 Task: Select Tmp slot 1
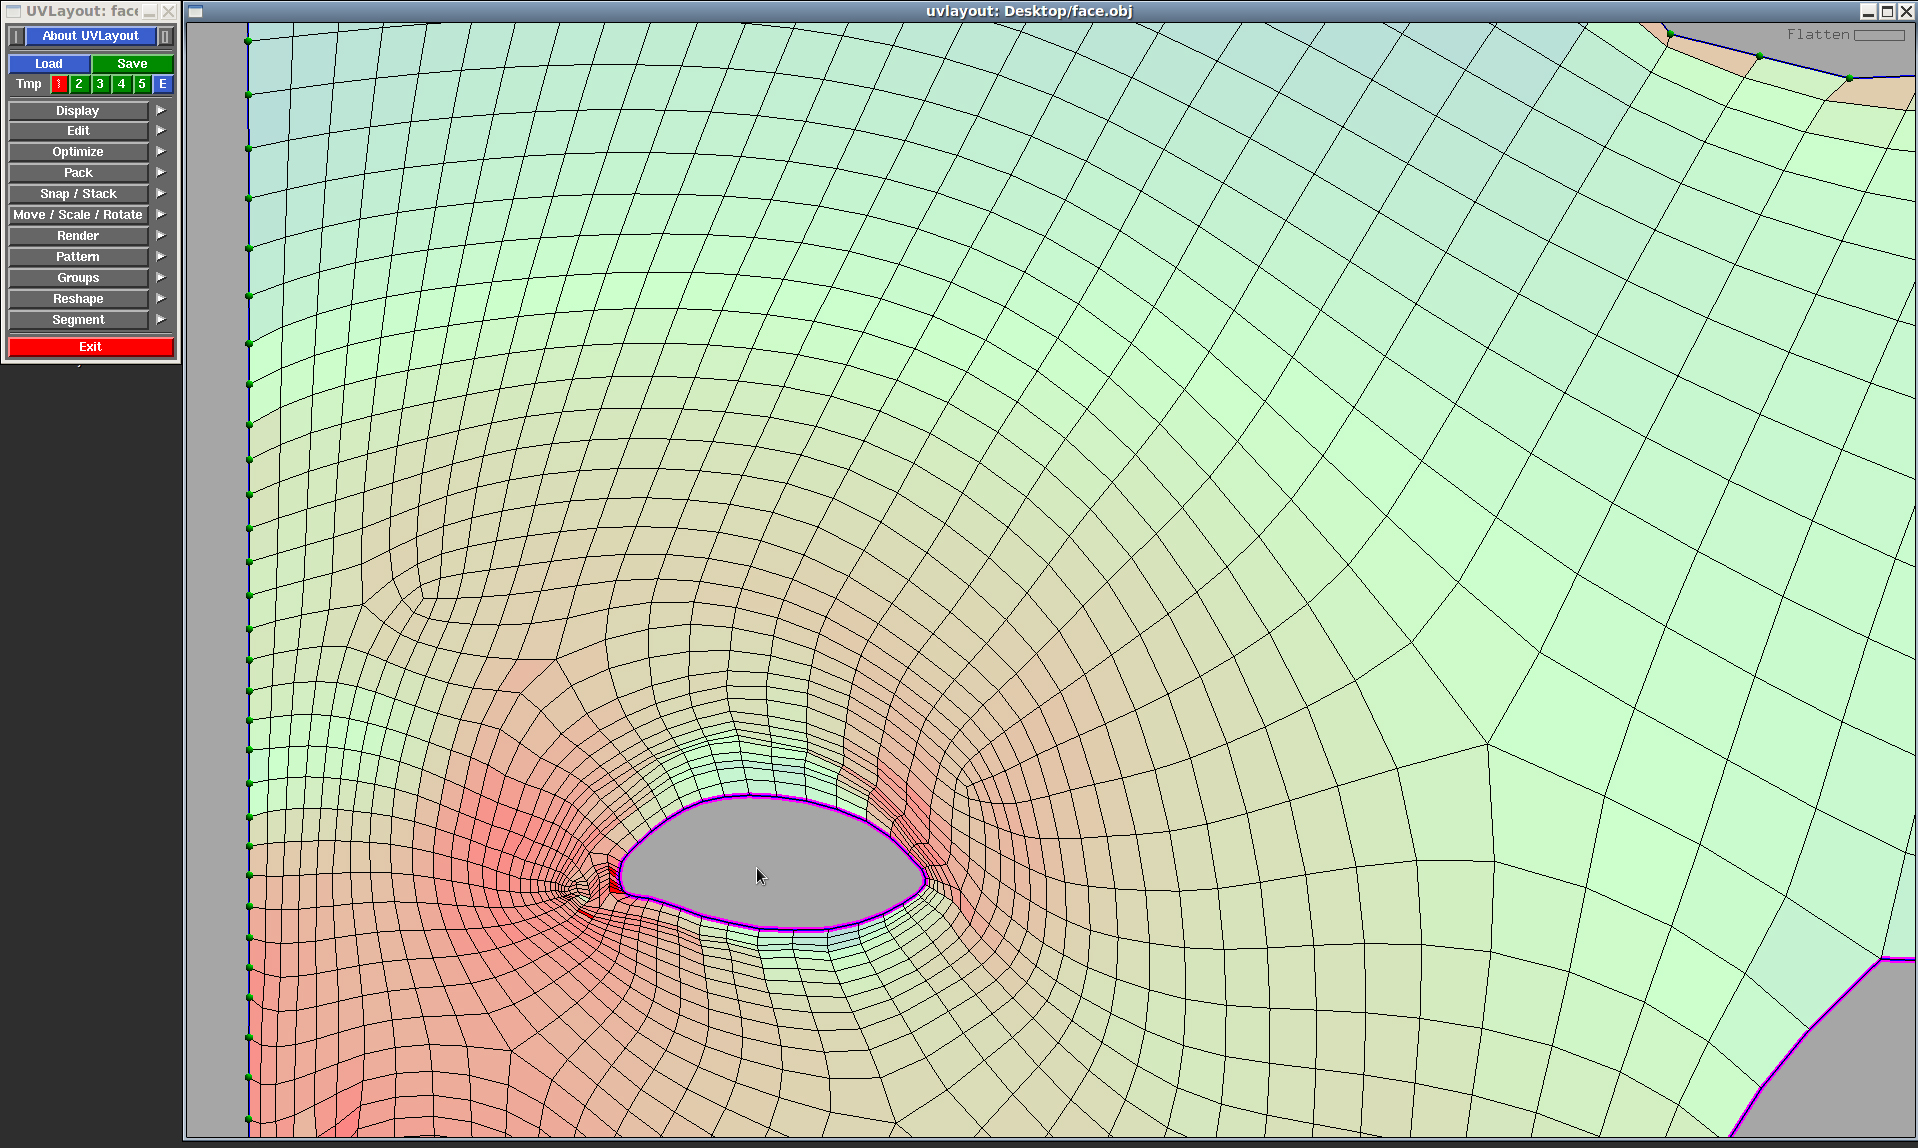(x=59, y=84)
